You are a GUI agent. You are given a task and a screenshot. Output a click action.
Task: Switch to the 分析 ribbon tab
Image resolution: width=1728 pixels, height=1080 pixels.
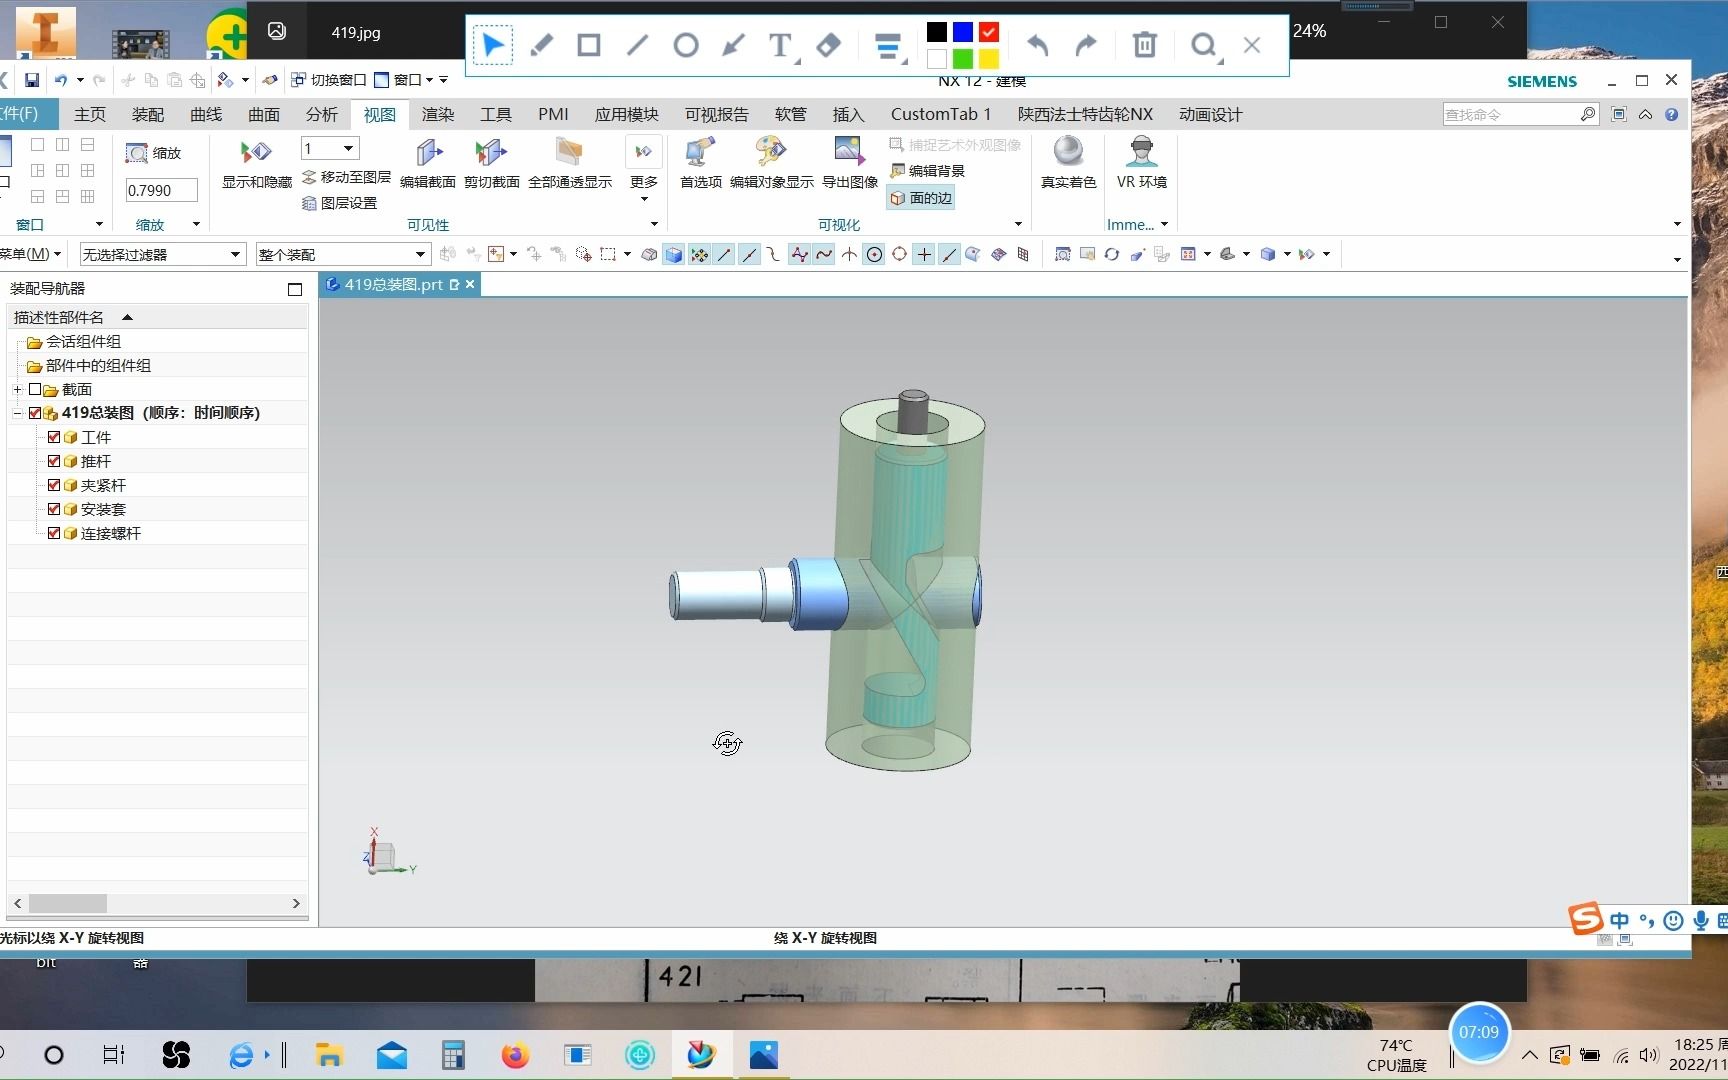pos(322,114)
